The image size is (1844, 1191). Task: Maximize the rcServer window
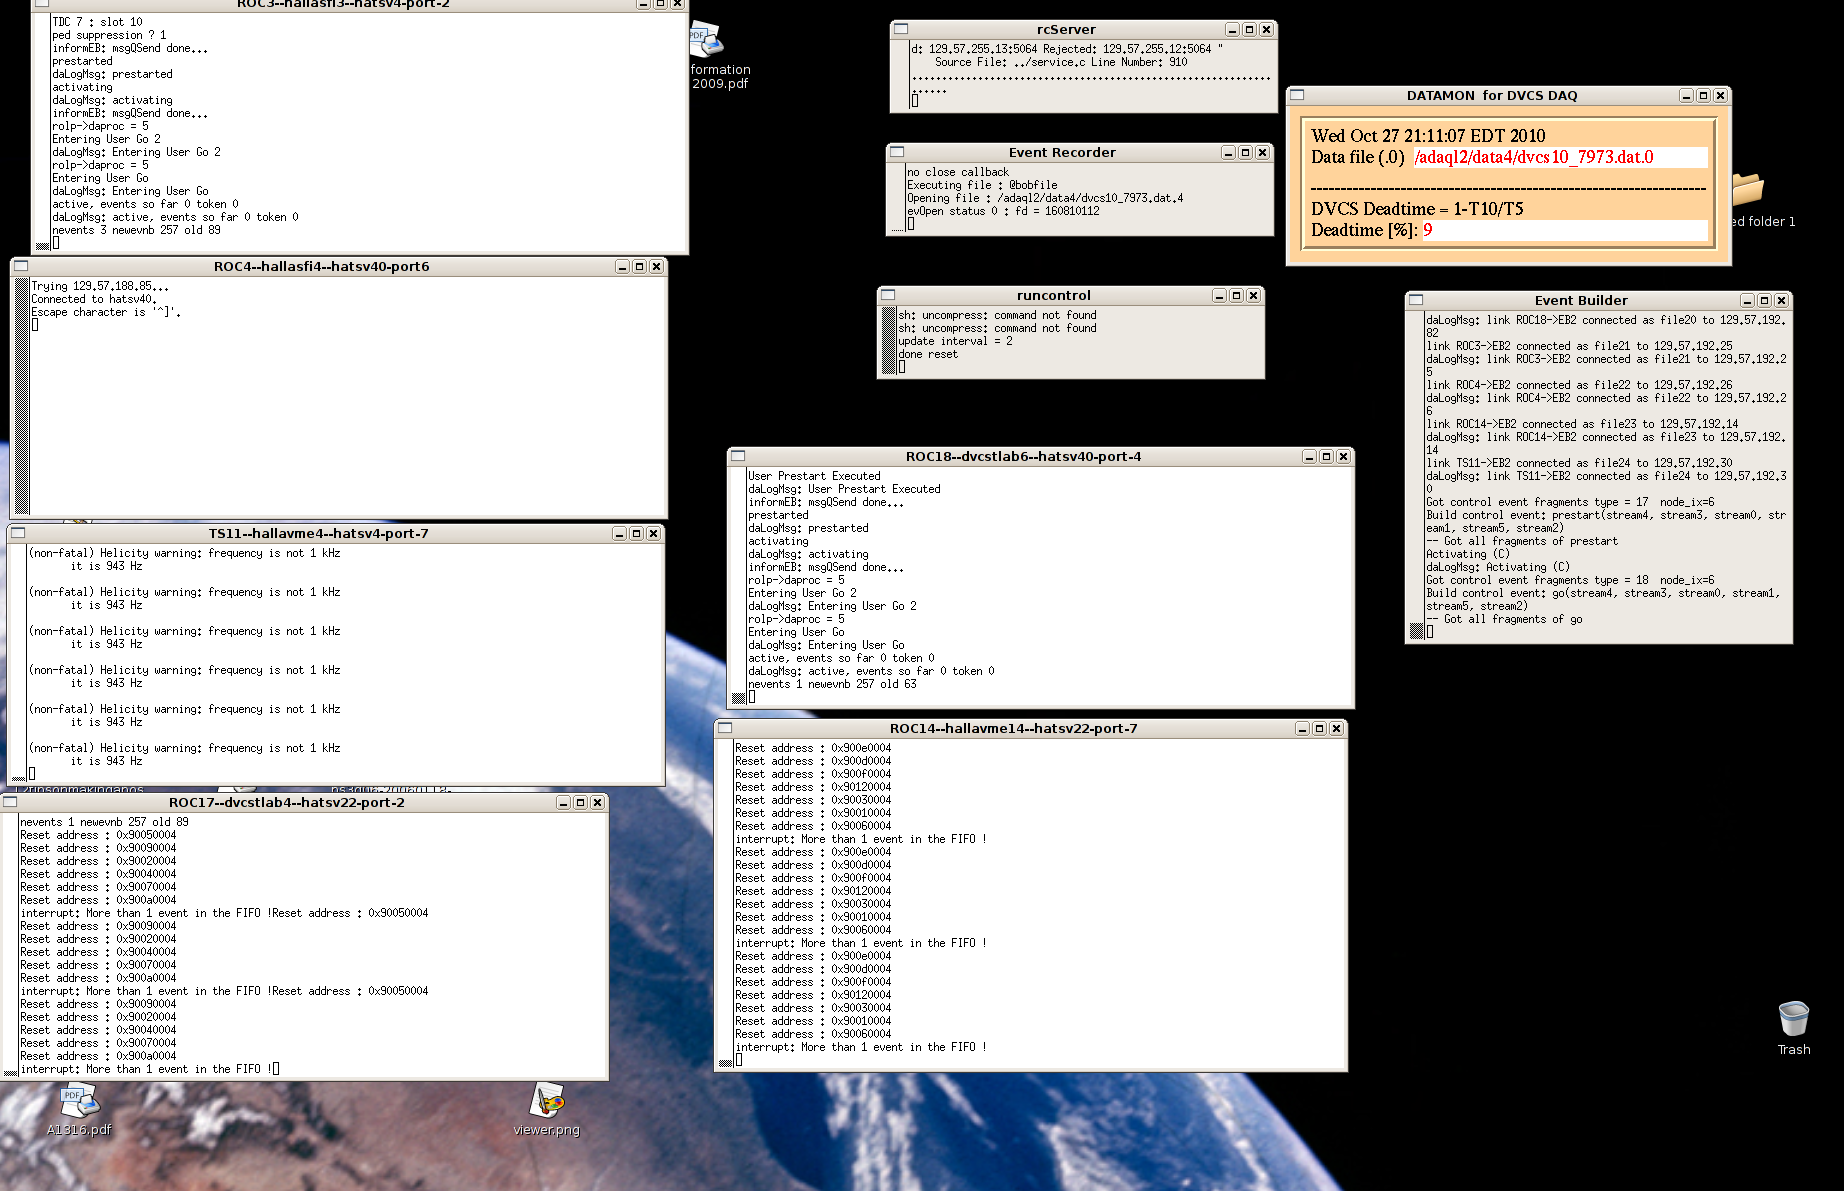(1249, 30)
